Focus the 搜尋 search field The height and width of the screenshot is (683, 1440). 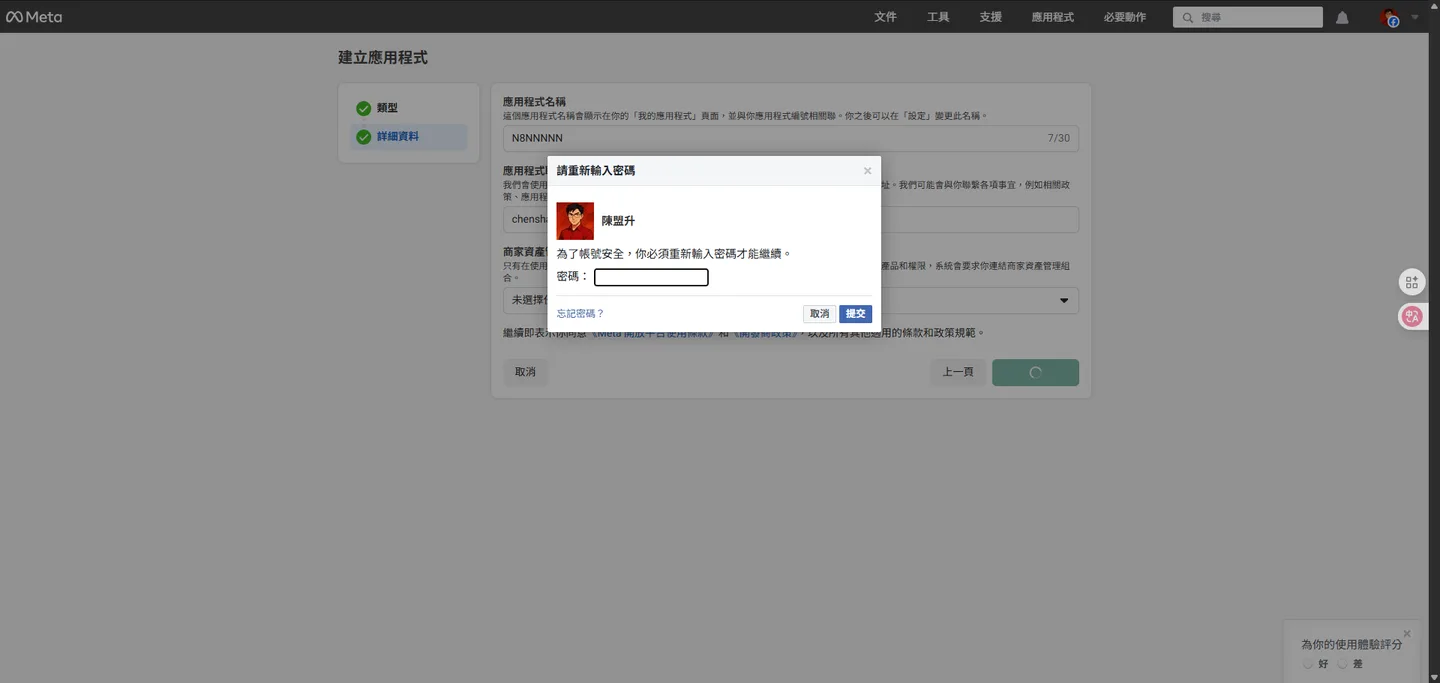coord(1248,17)
